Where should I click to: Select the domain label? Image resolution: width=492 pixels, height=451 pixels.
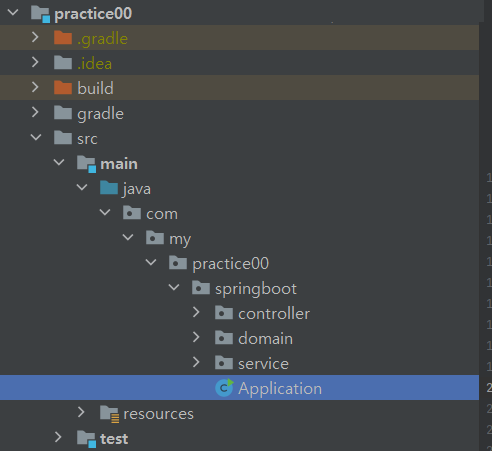coord(266,339)
